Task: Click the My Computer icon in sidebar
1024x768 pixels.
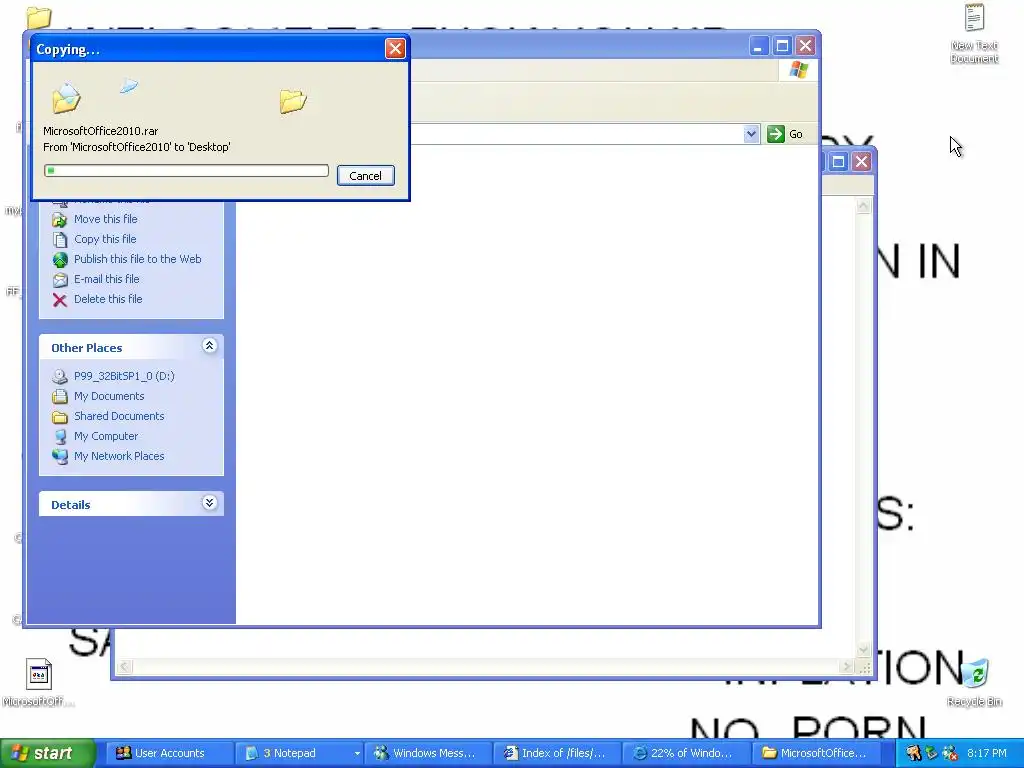Action: [x=59, y=436]
